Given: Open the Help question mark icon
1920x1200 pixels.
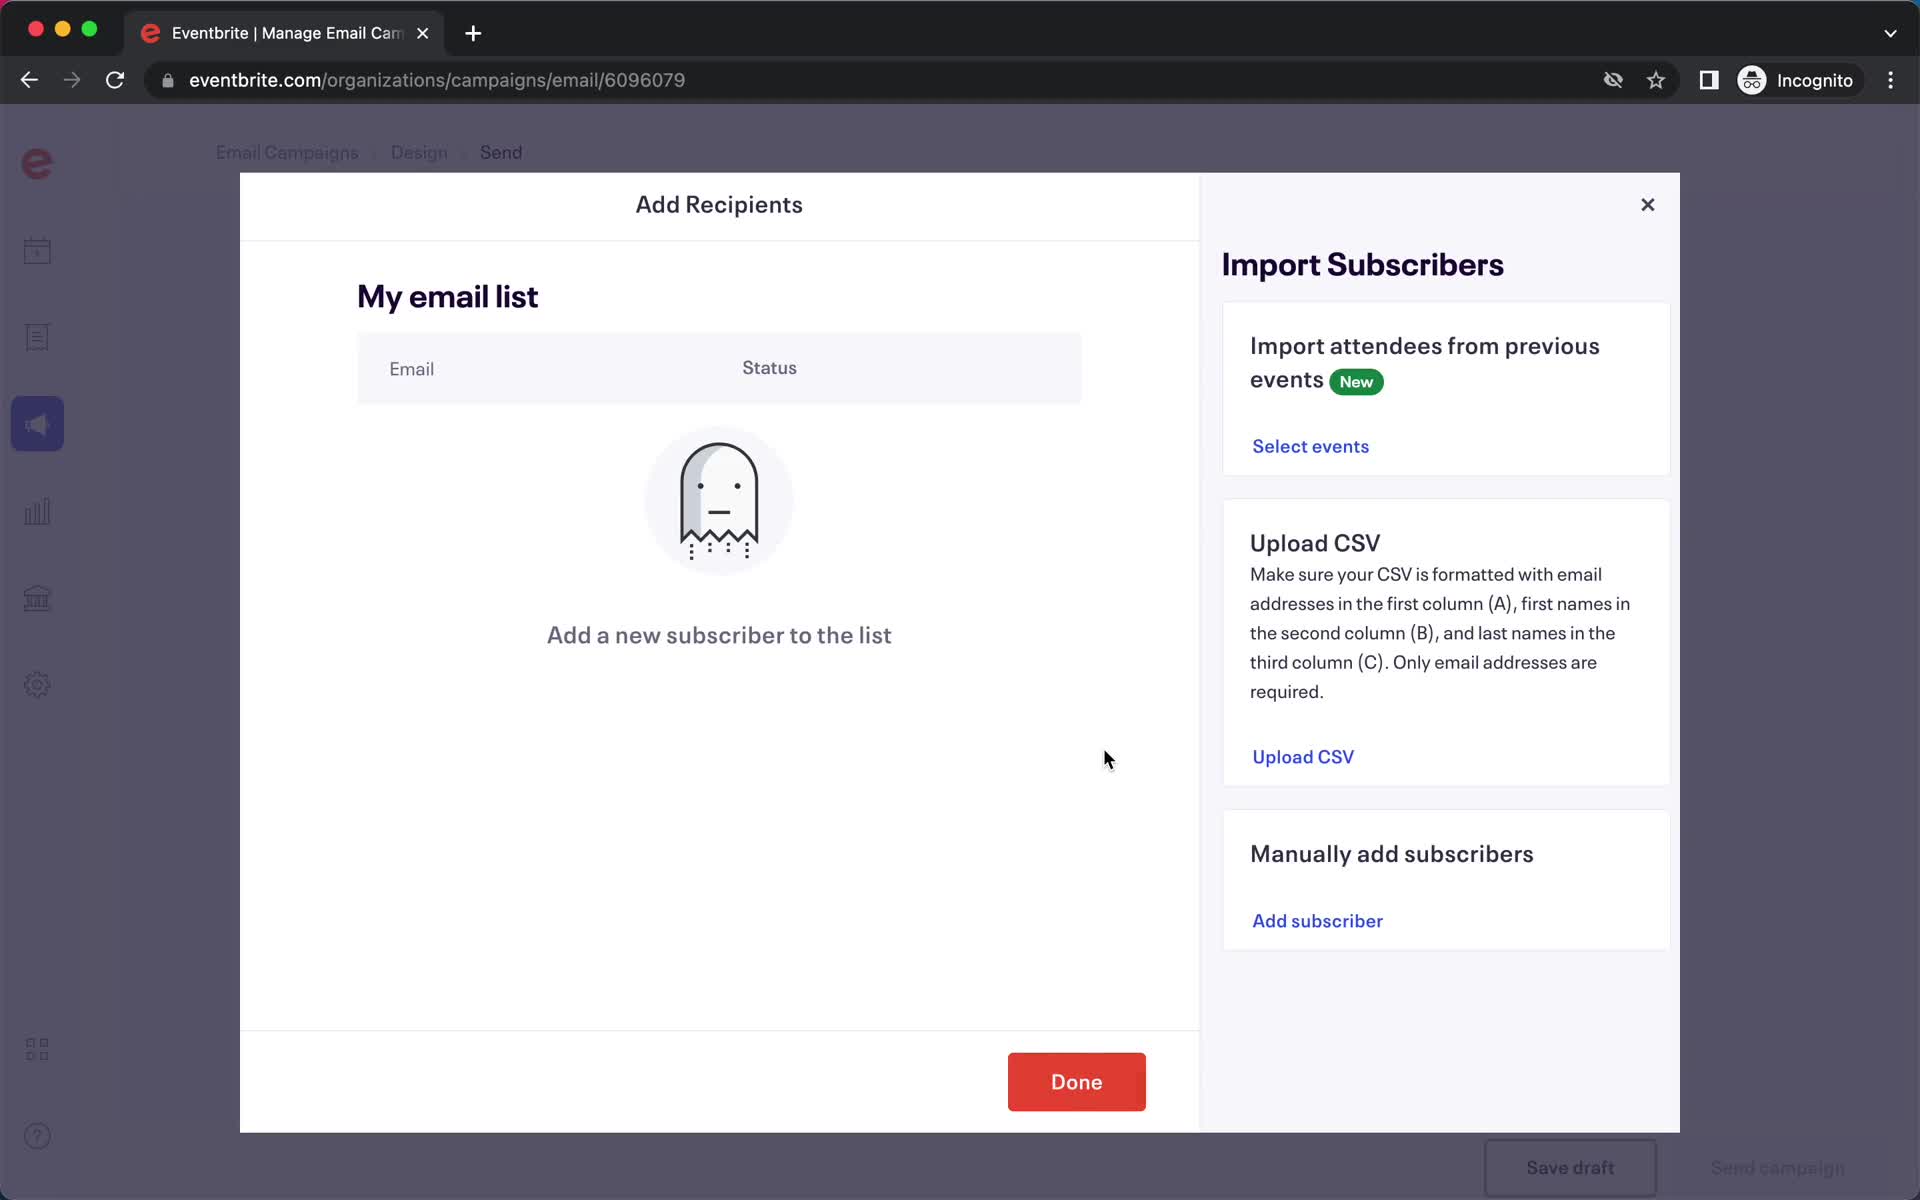Looking at the screenshot, I should tap(37, 1136).
